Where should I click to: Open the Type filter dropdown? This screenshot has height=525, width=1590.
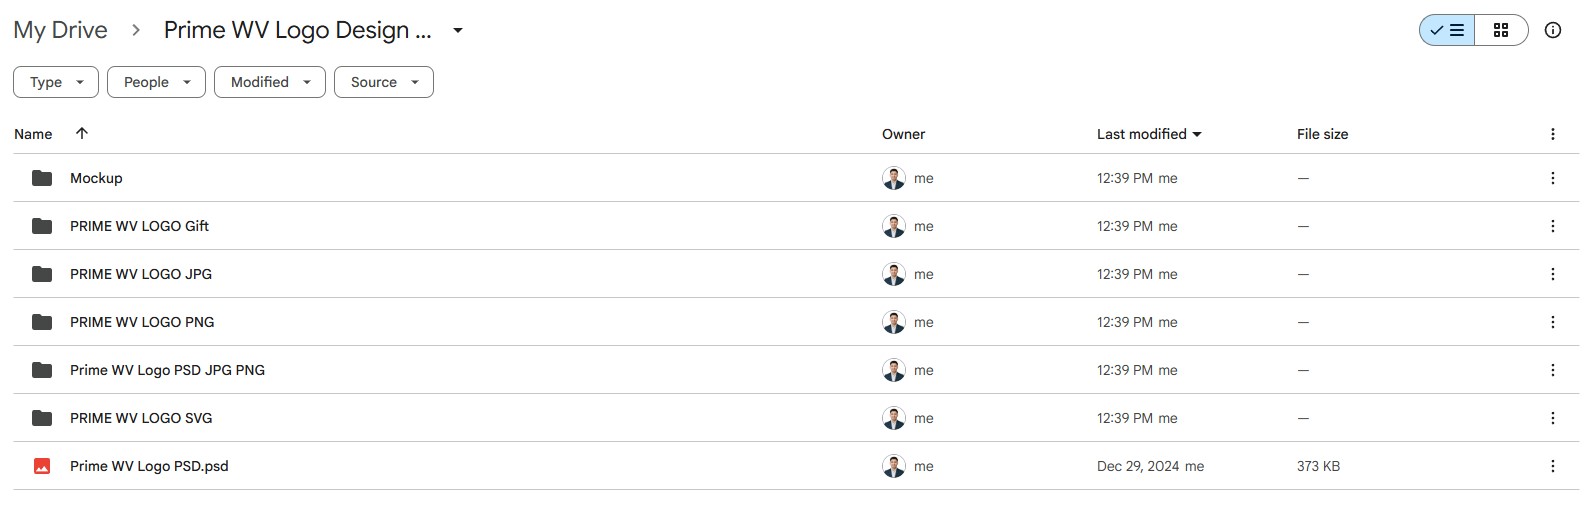[x=56, y=82]
